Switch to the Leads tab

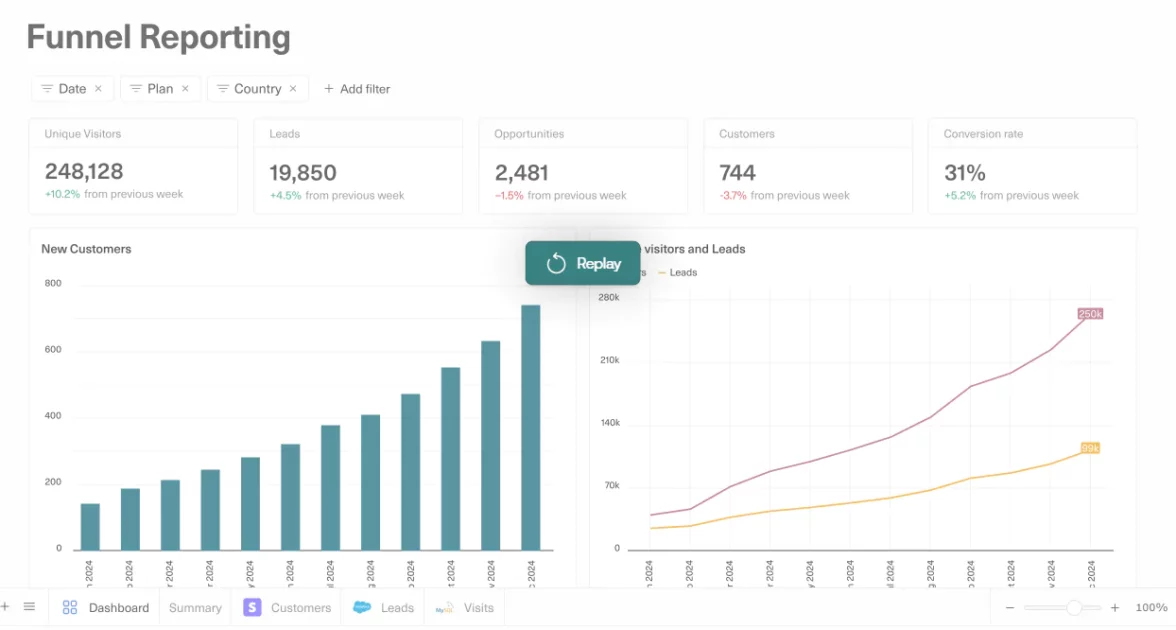point(397,607)
